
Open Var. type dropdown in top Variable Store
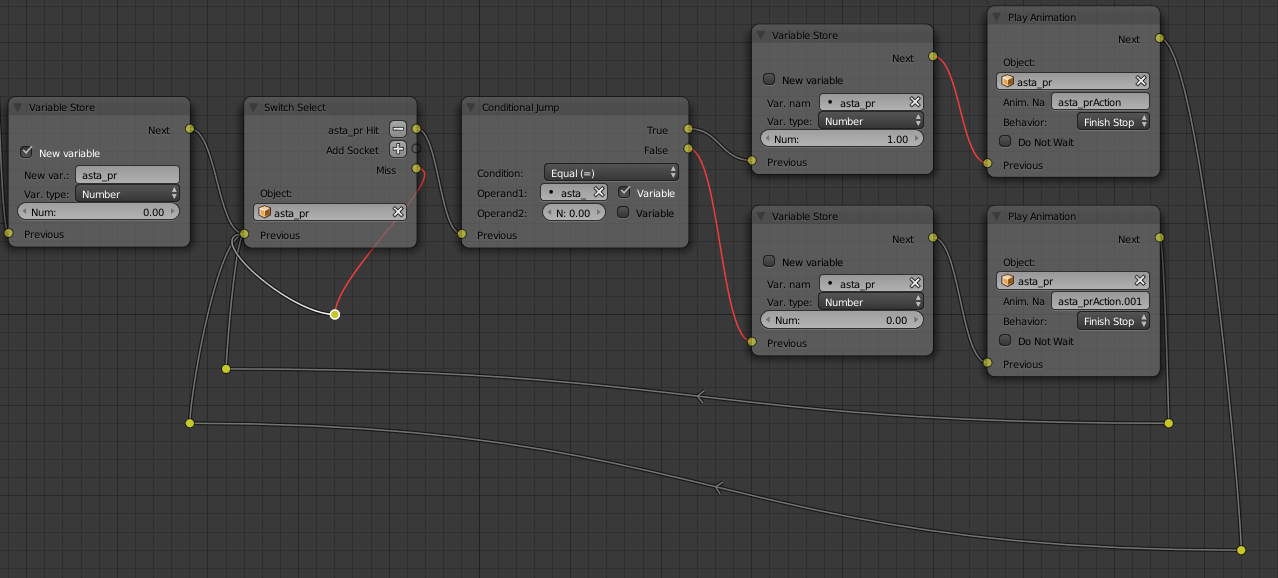coord(869,120)
